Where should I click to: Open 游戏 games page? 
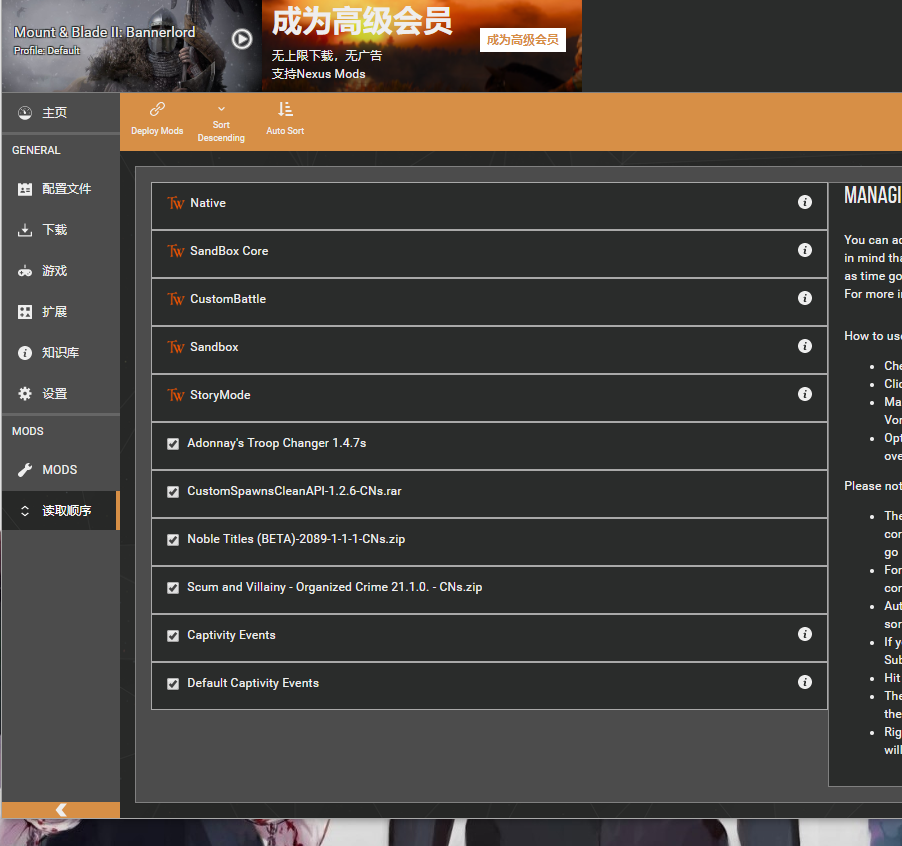click(60, 271)
